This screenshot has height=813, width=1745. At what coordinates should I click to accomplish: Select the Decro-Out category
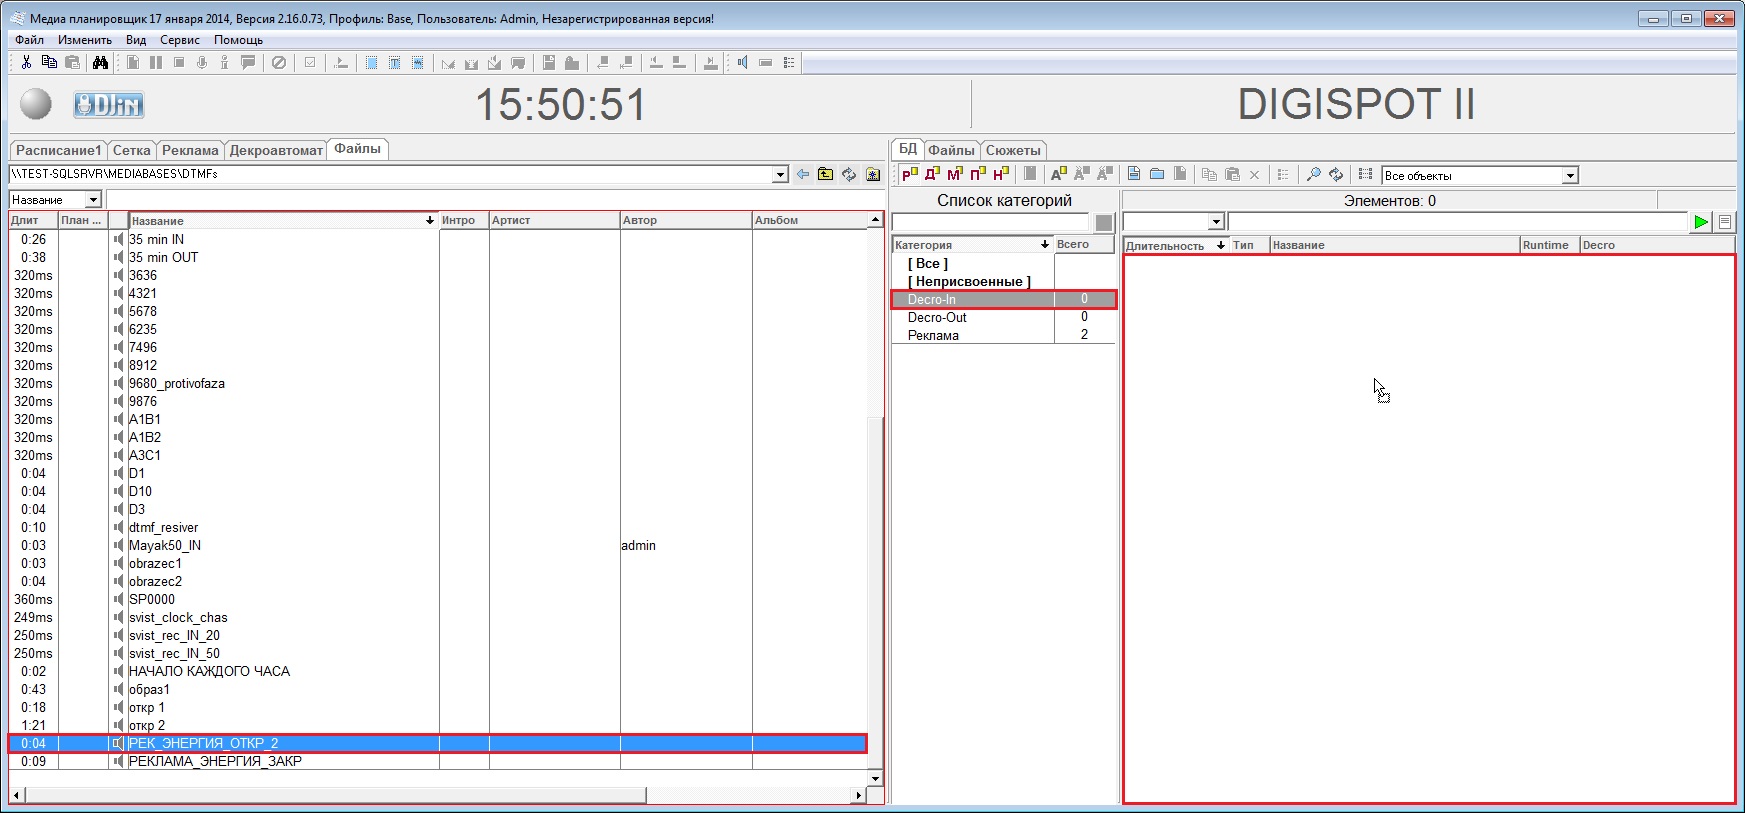coord(1003,317)
